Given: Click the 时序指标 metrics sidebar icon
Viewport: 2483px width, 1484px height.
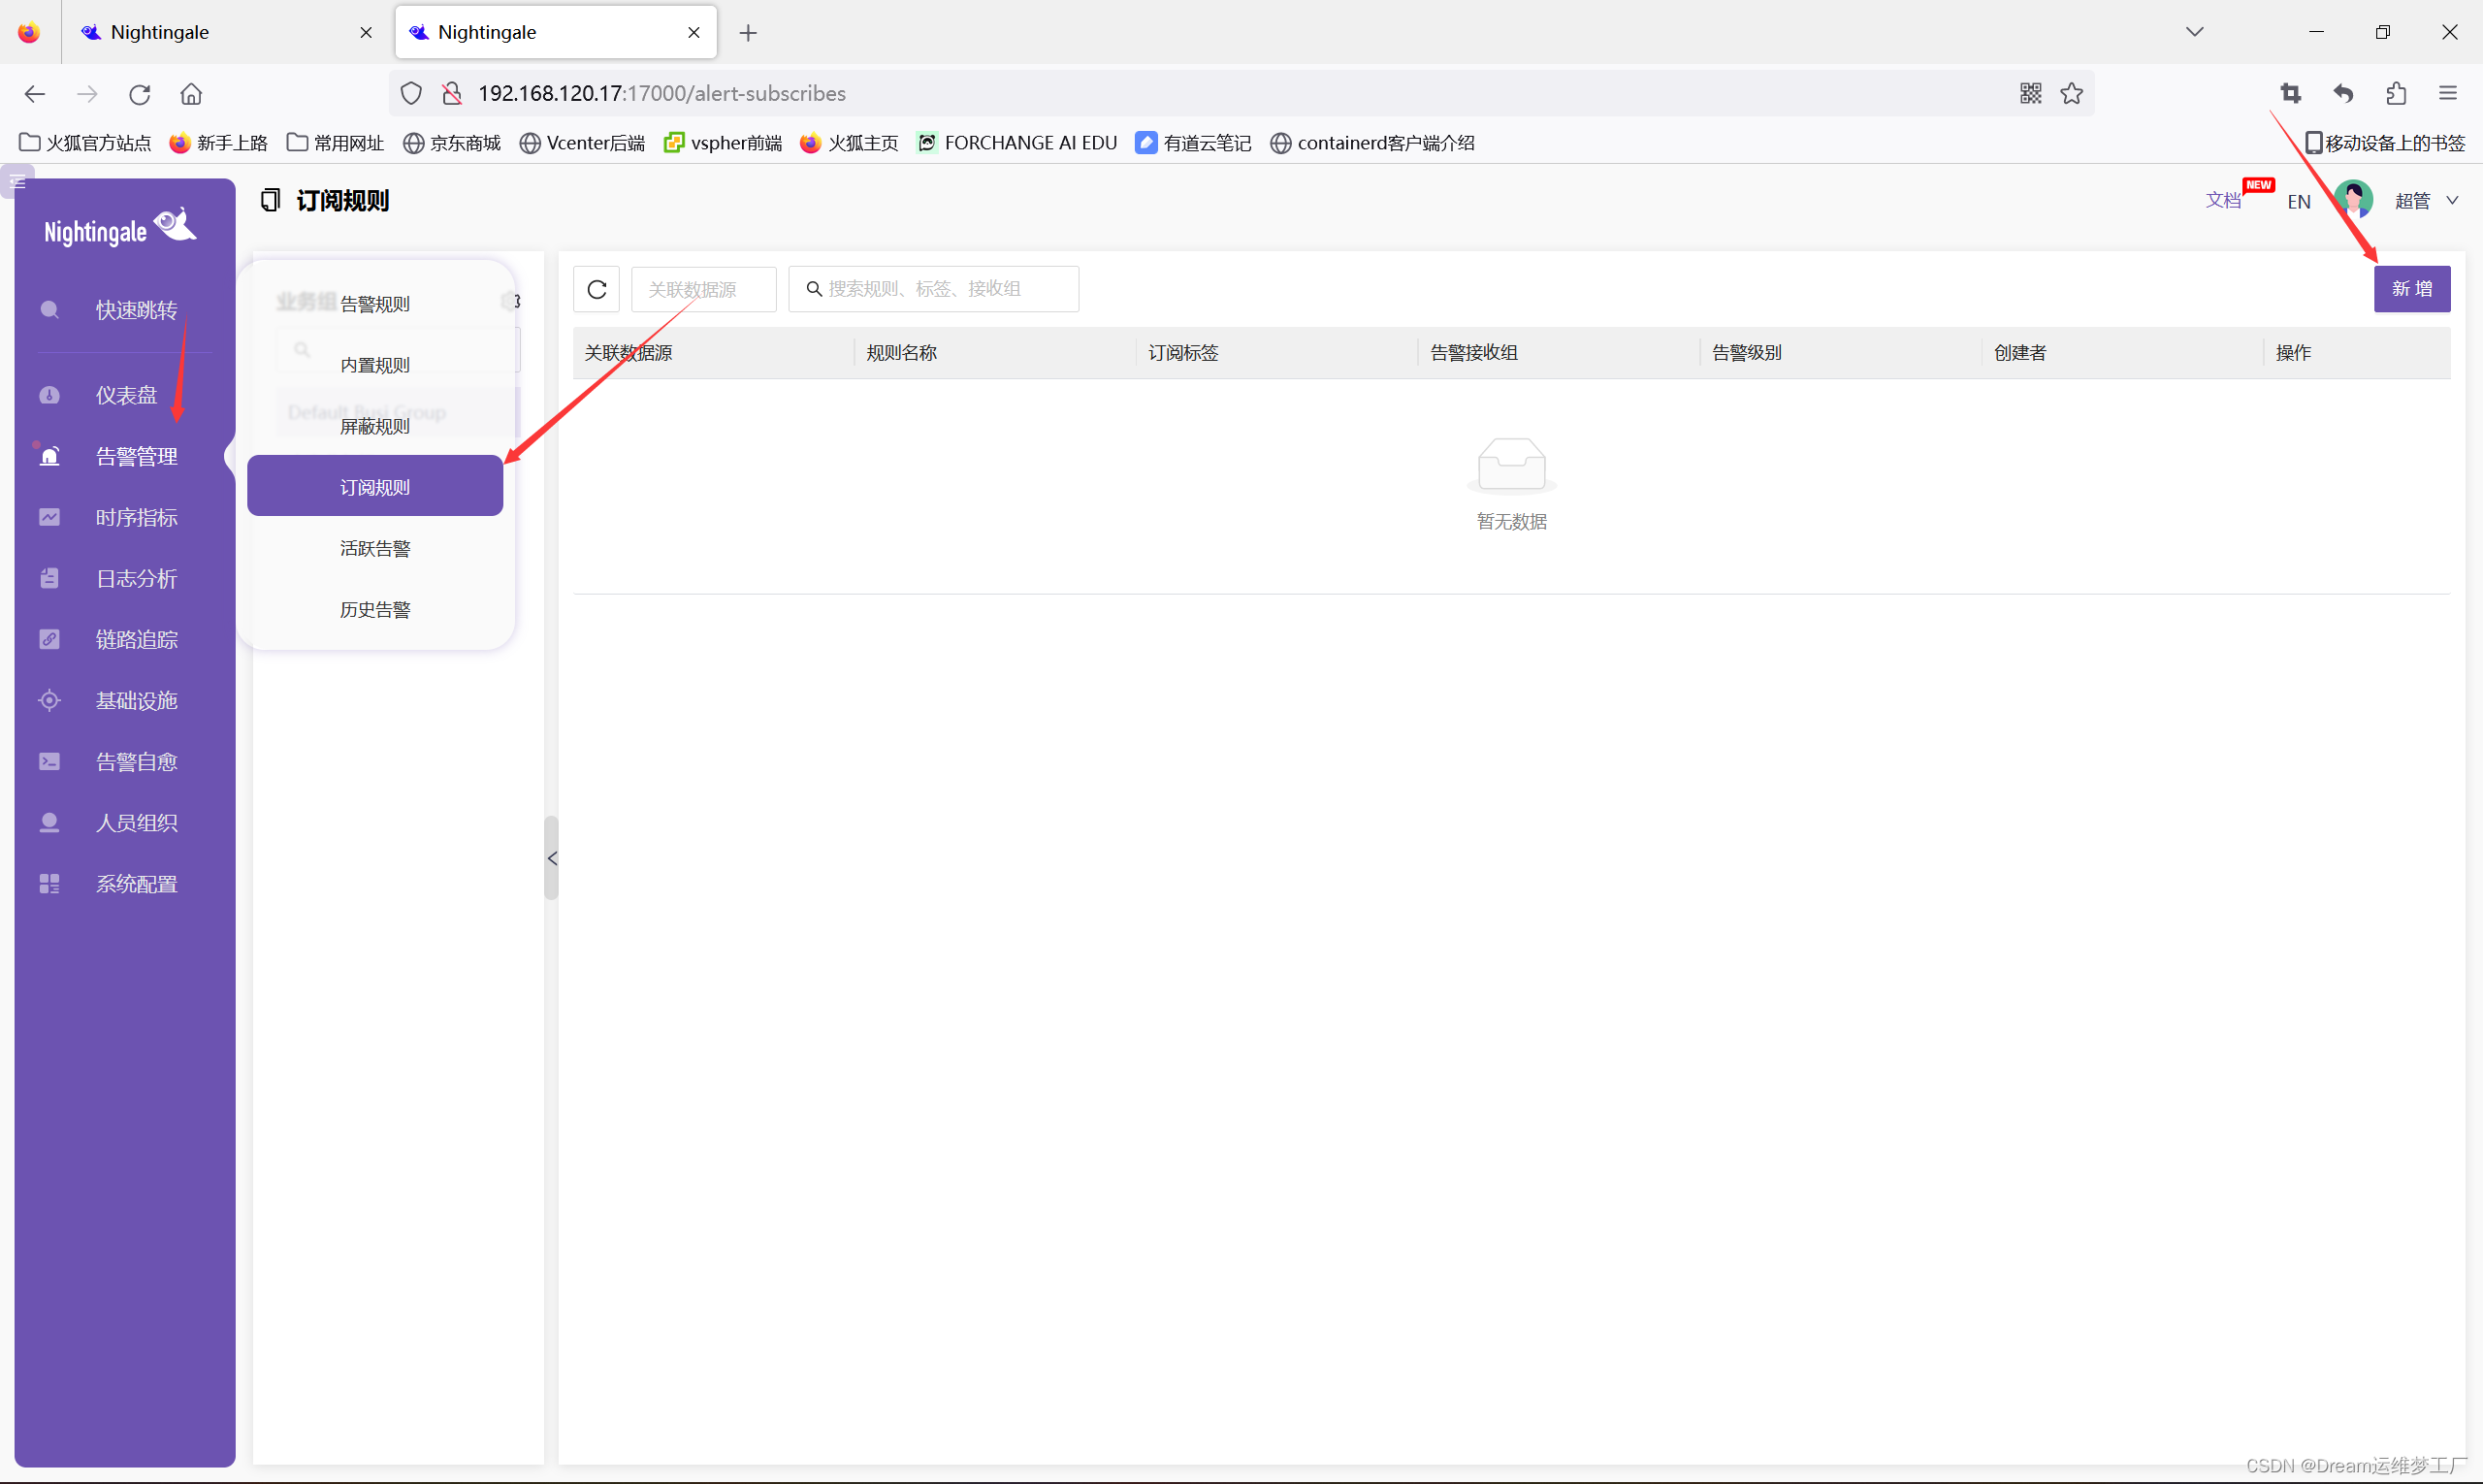Looking at the screenshot, I should (49, 517).
